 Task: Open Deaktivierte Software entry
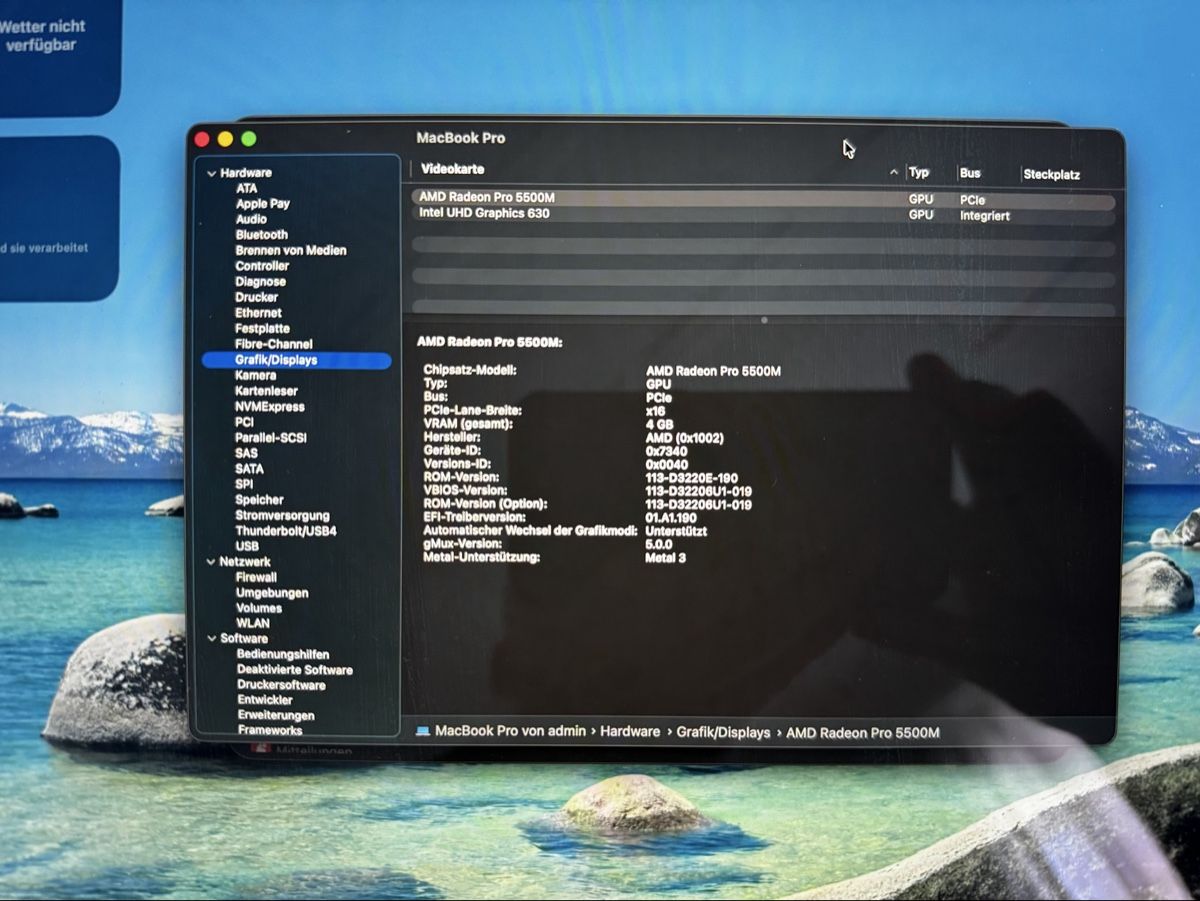click(x=295, y=670)
